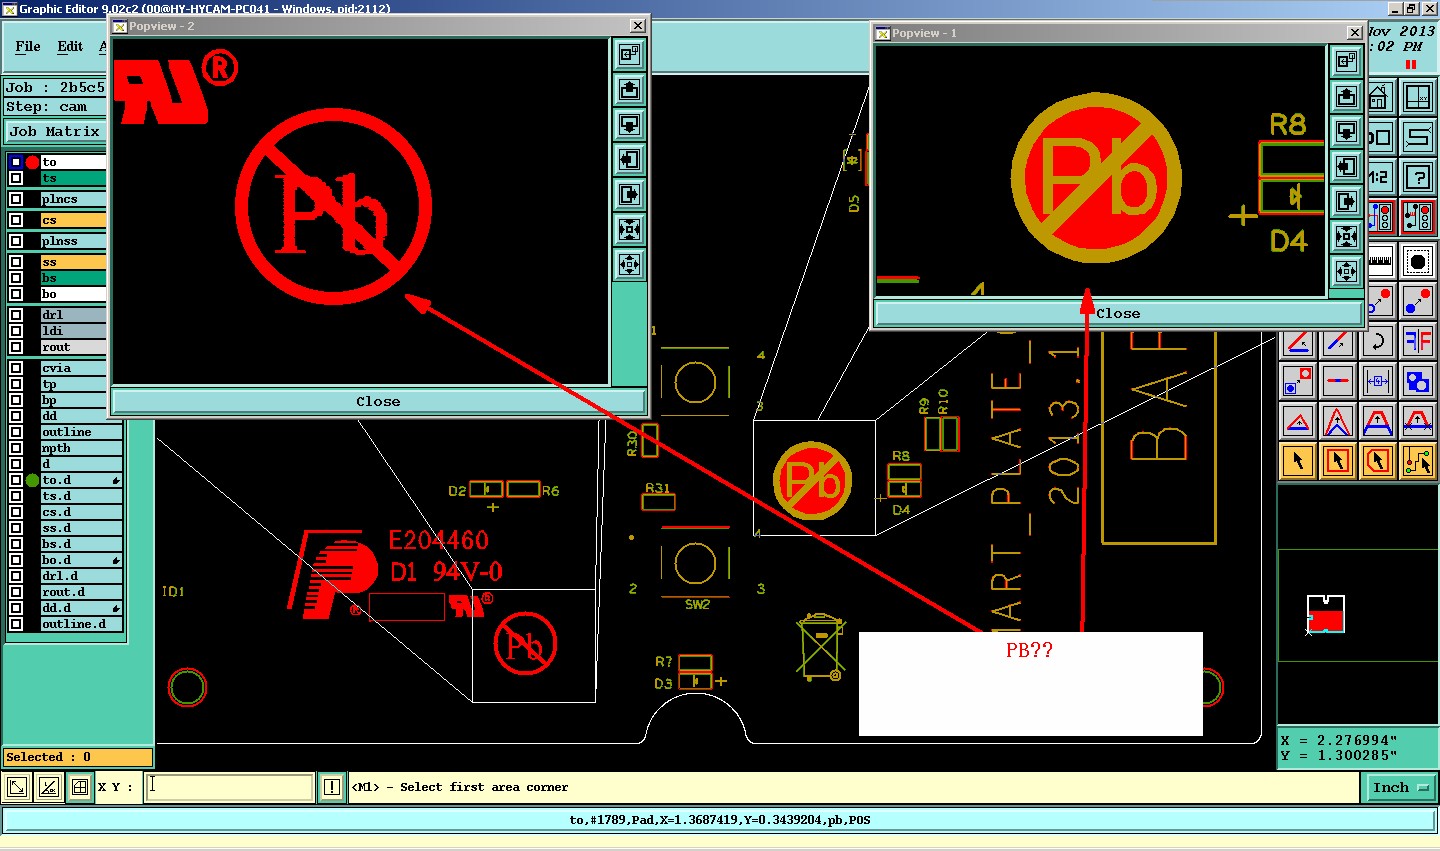Click zoom out icon in Popview - 2
Screen dimensions: 1440x851
629,265
